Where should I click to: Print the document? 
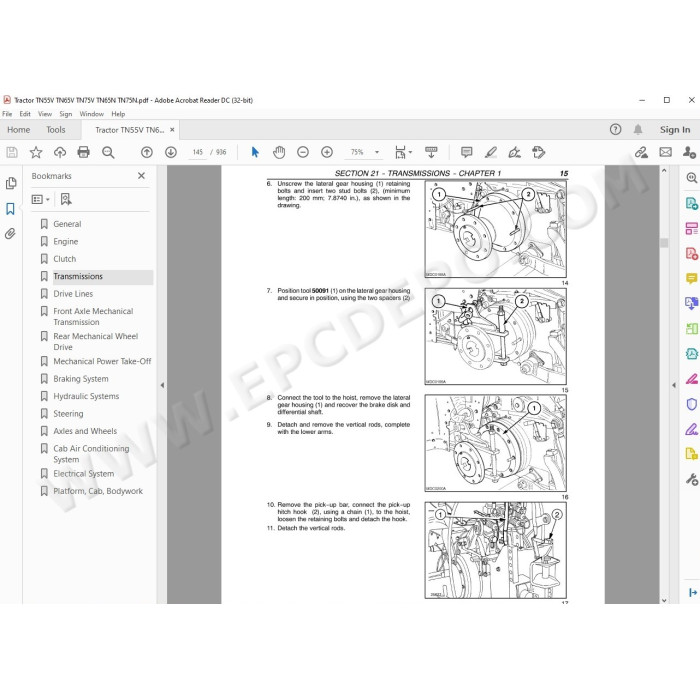(x=83, y=153)
